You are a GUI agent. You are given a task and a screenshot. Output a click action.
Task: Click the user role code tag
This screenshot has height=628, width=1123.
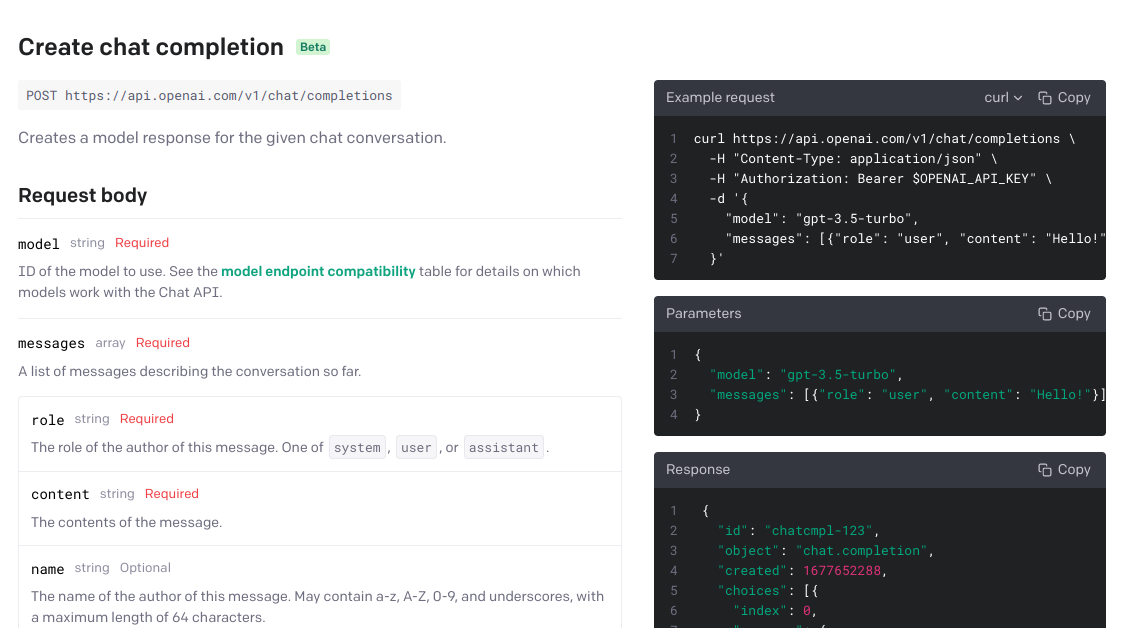[416, 448]
